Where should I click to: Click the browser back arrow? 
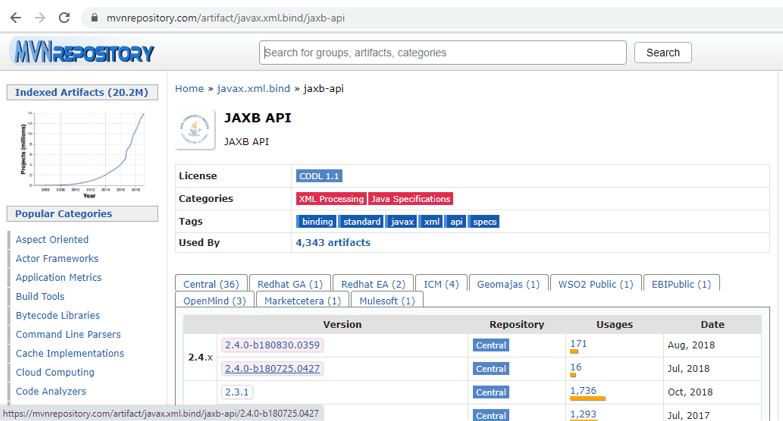click(x=16, y=18)
